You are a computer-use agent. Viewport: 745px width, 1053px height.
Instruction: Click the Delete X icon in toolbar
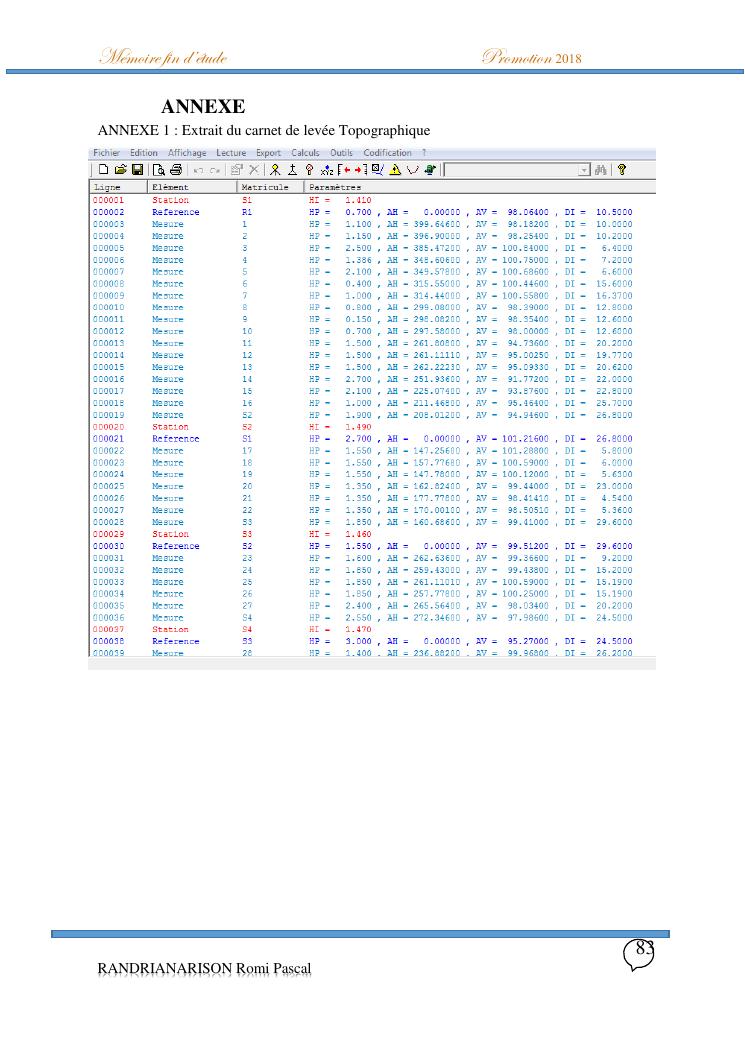[x=254, y=170]
